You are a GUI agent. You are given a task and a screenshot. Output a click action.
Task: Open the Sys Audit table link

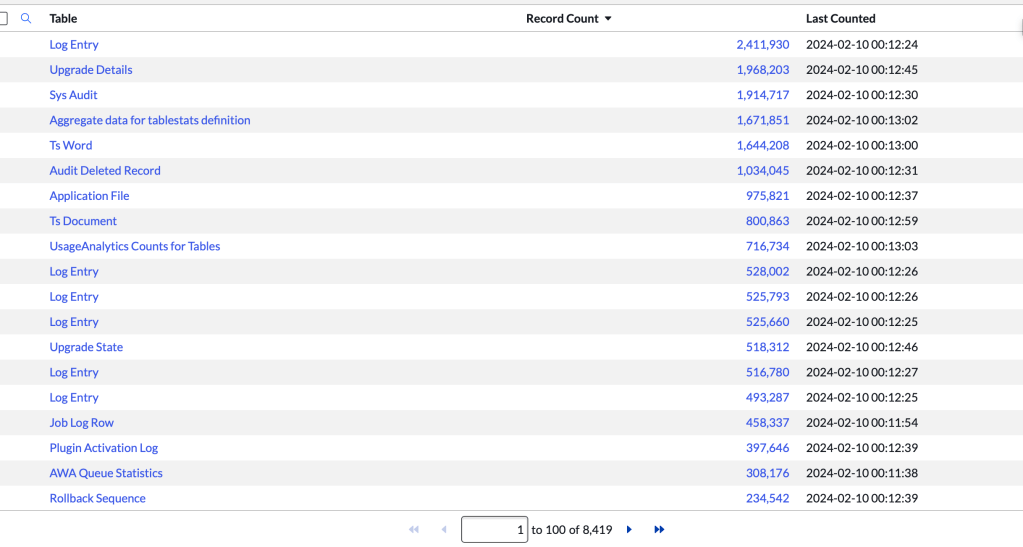(74, 95)
